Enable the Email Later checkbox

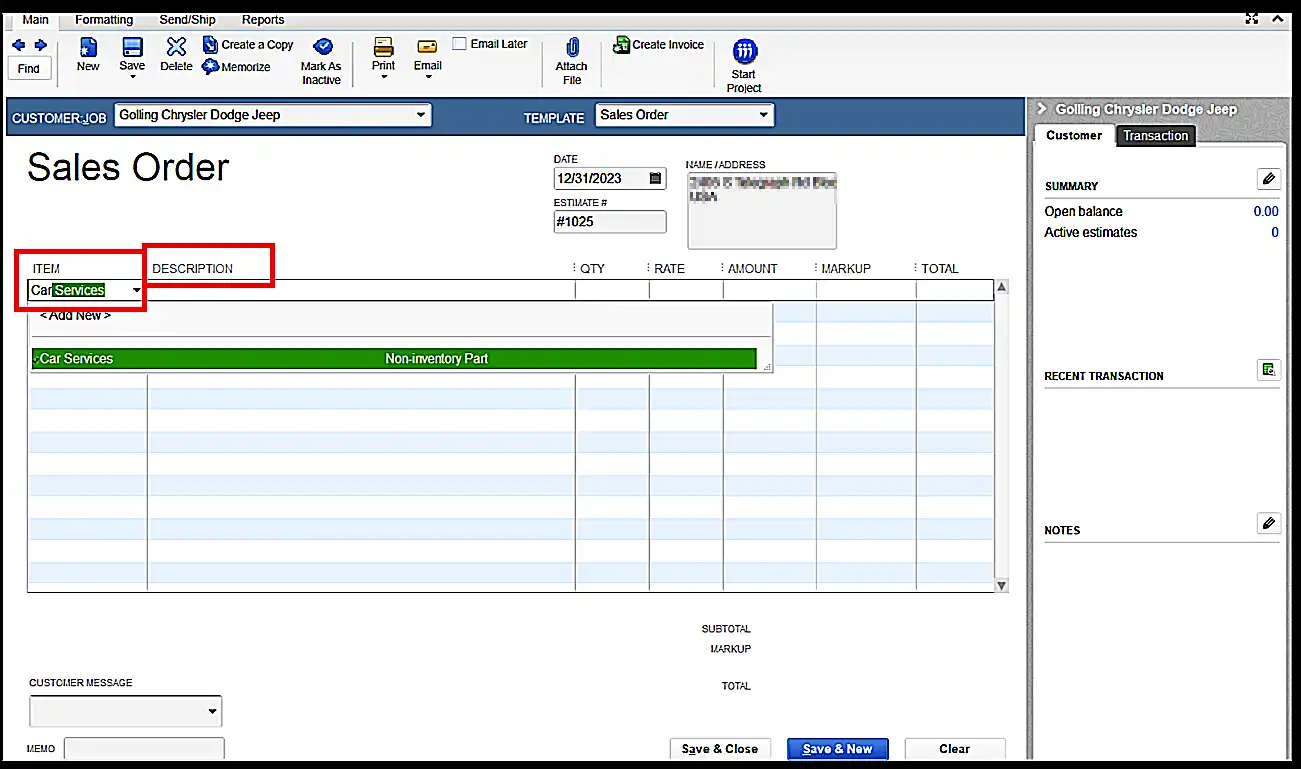[459, 44]
